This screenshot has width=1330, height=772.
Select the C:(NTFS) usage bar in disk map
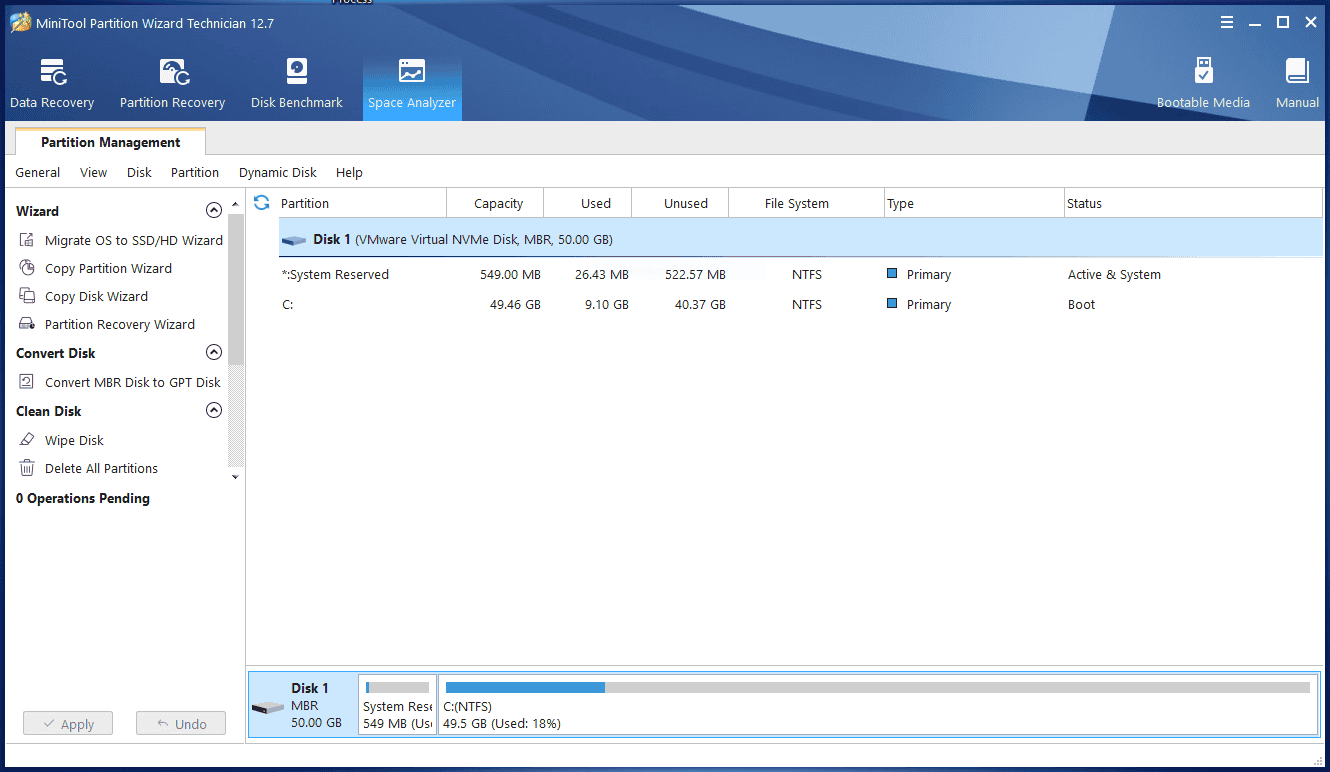(877, 688)
